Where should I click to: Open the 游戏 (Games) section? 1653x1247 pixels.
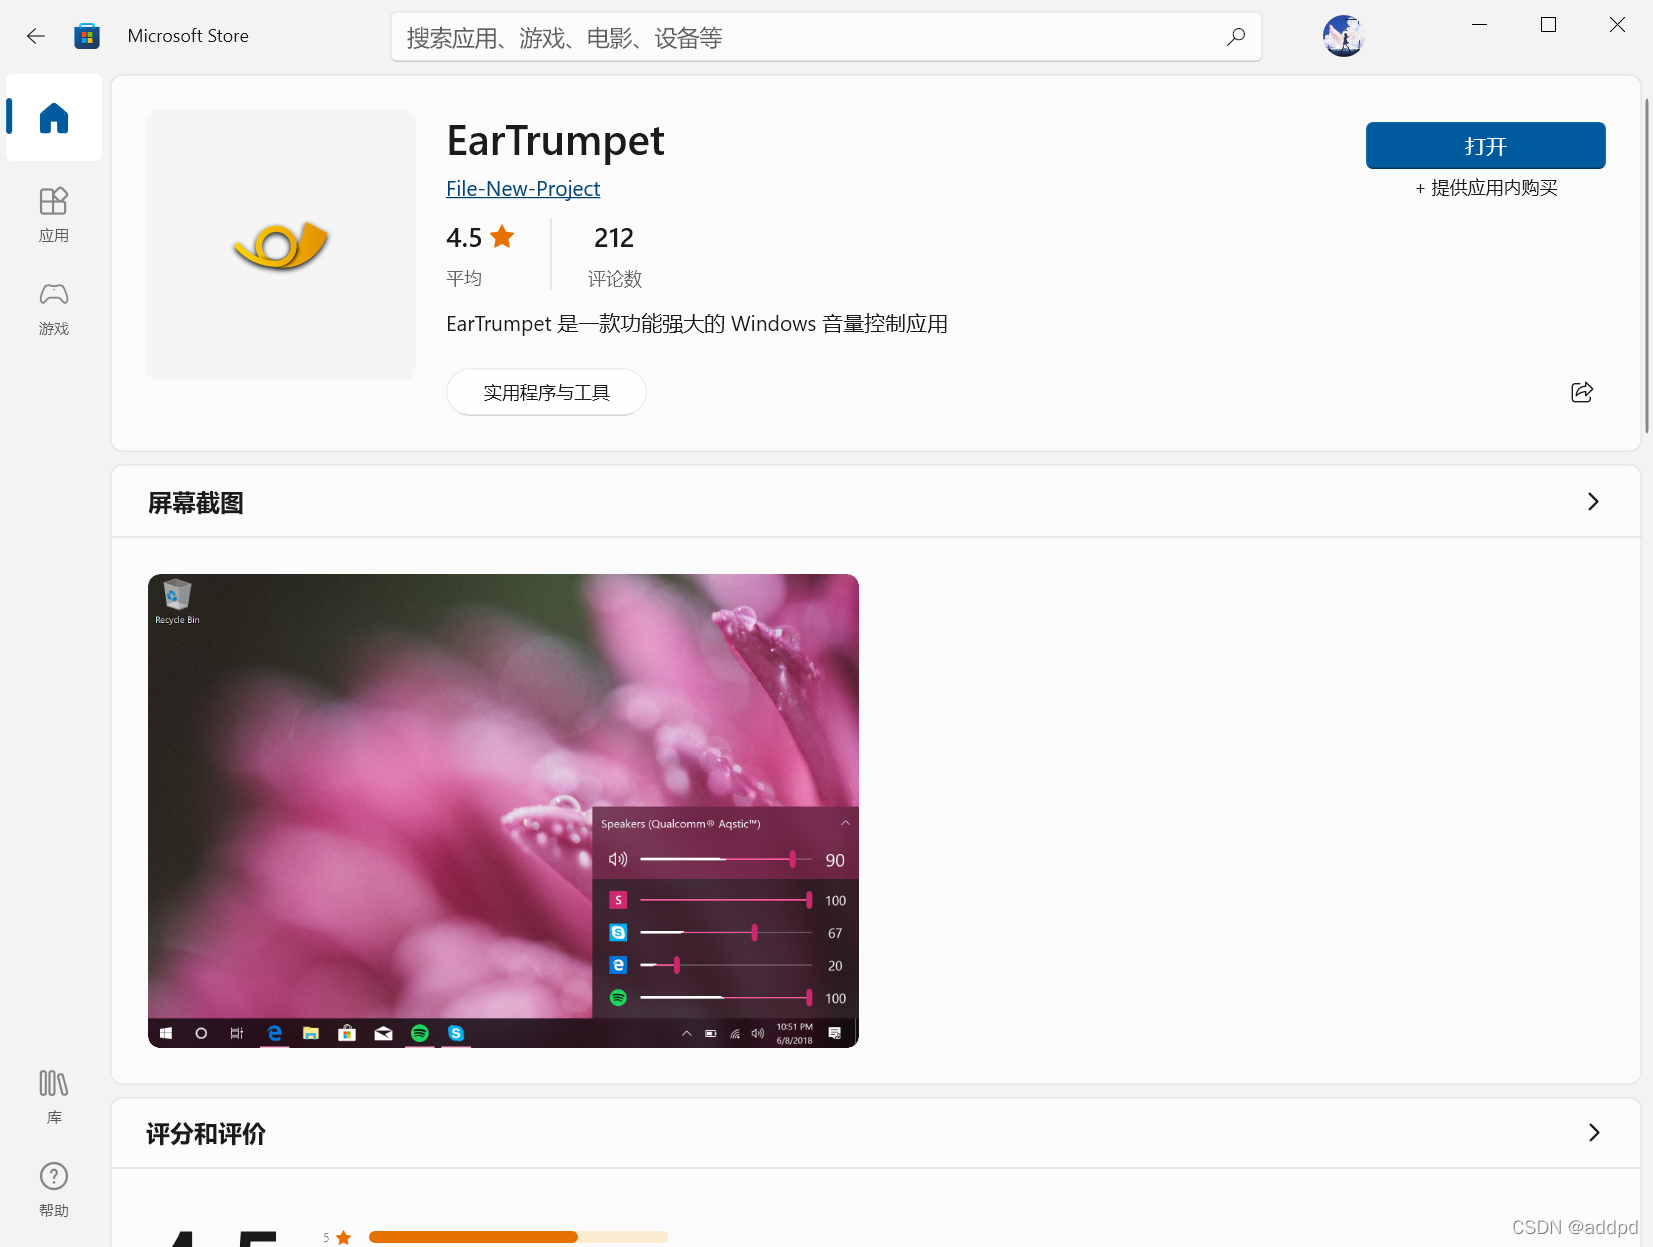[x=54, y=308]
